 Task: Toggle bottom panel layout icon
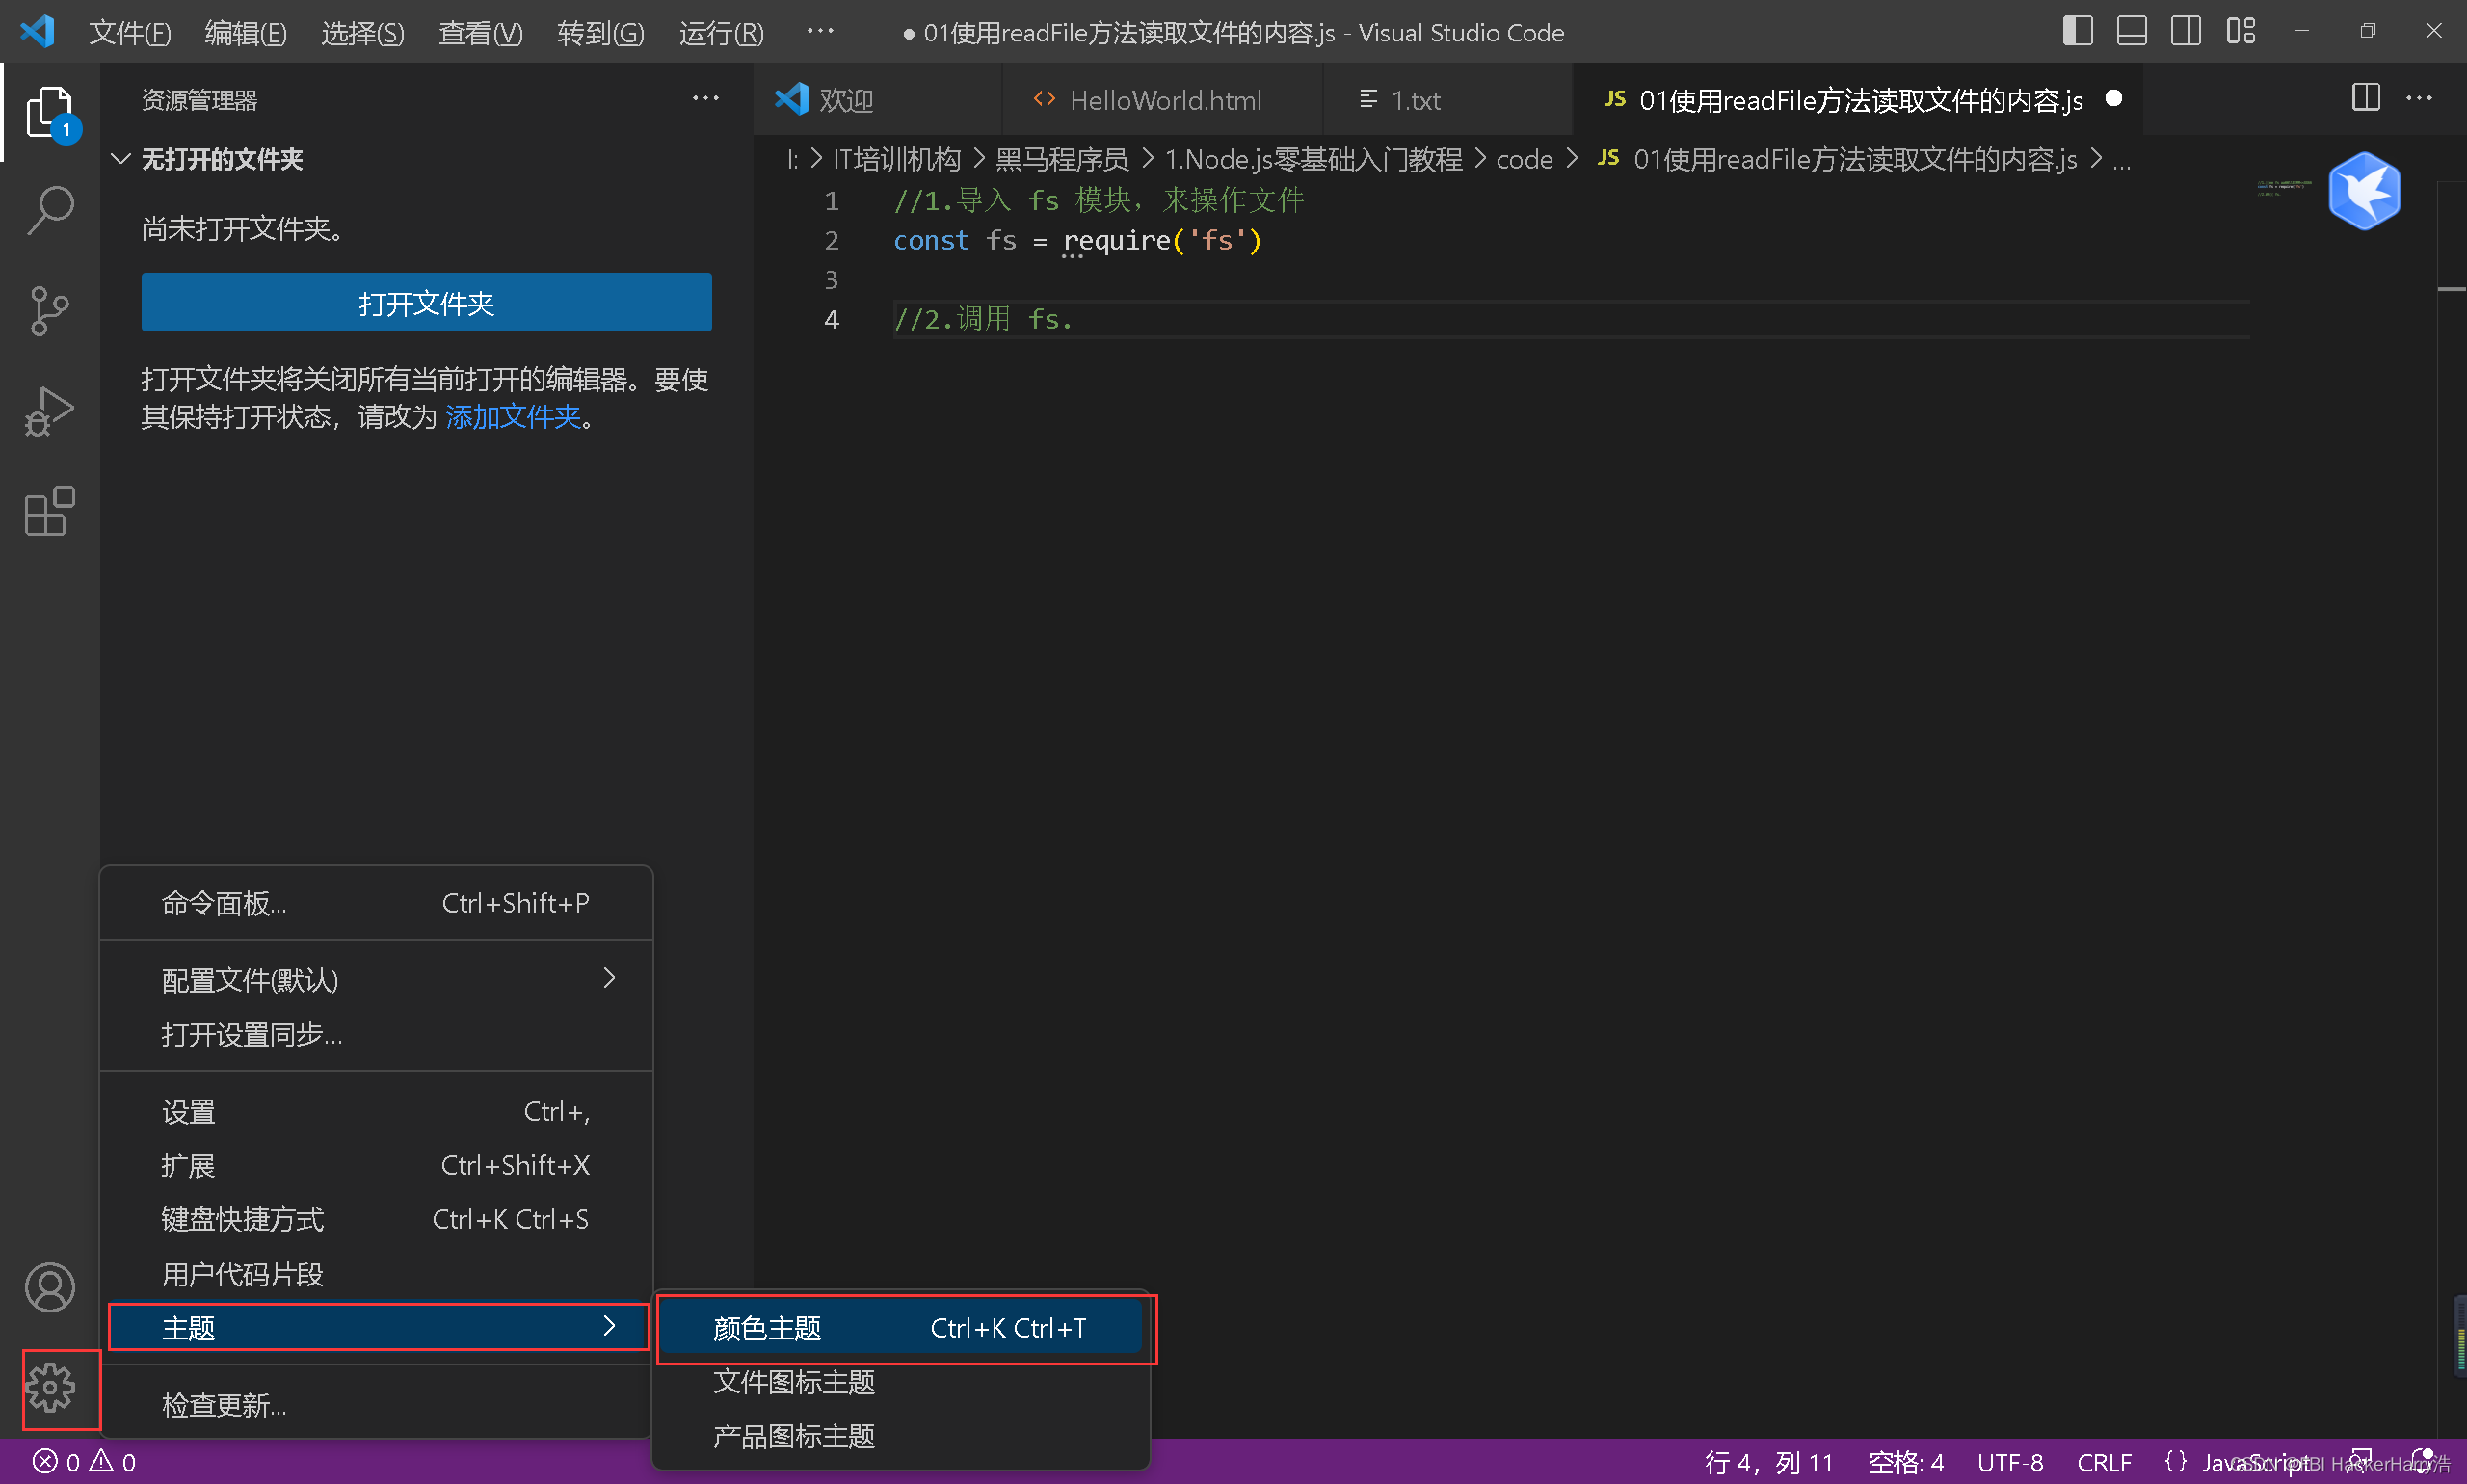2132,31
